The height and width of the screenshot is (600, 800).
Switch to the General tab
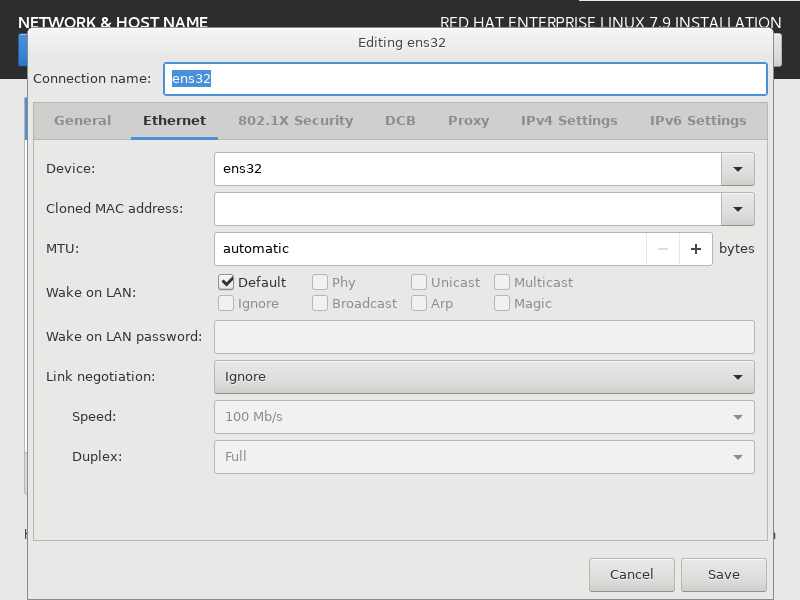coord(81,120)
